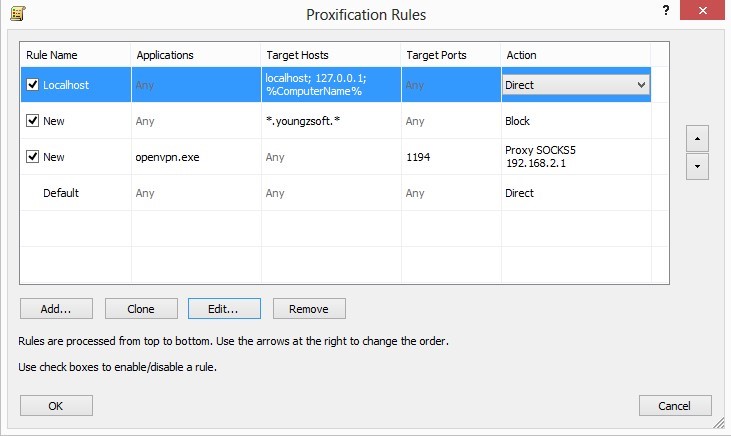
Task: Sort by Applications column header
Action: [x=194, y=55]
